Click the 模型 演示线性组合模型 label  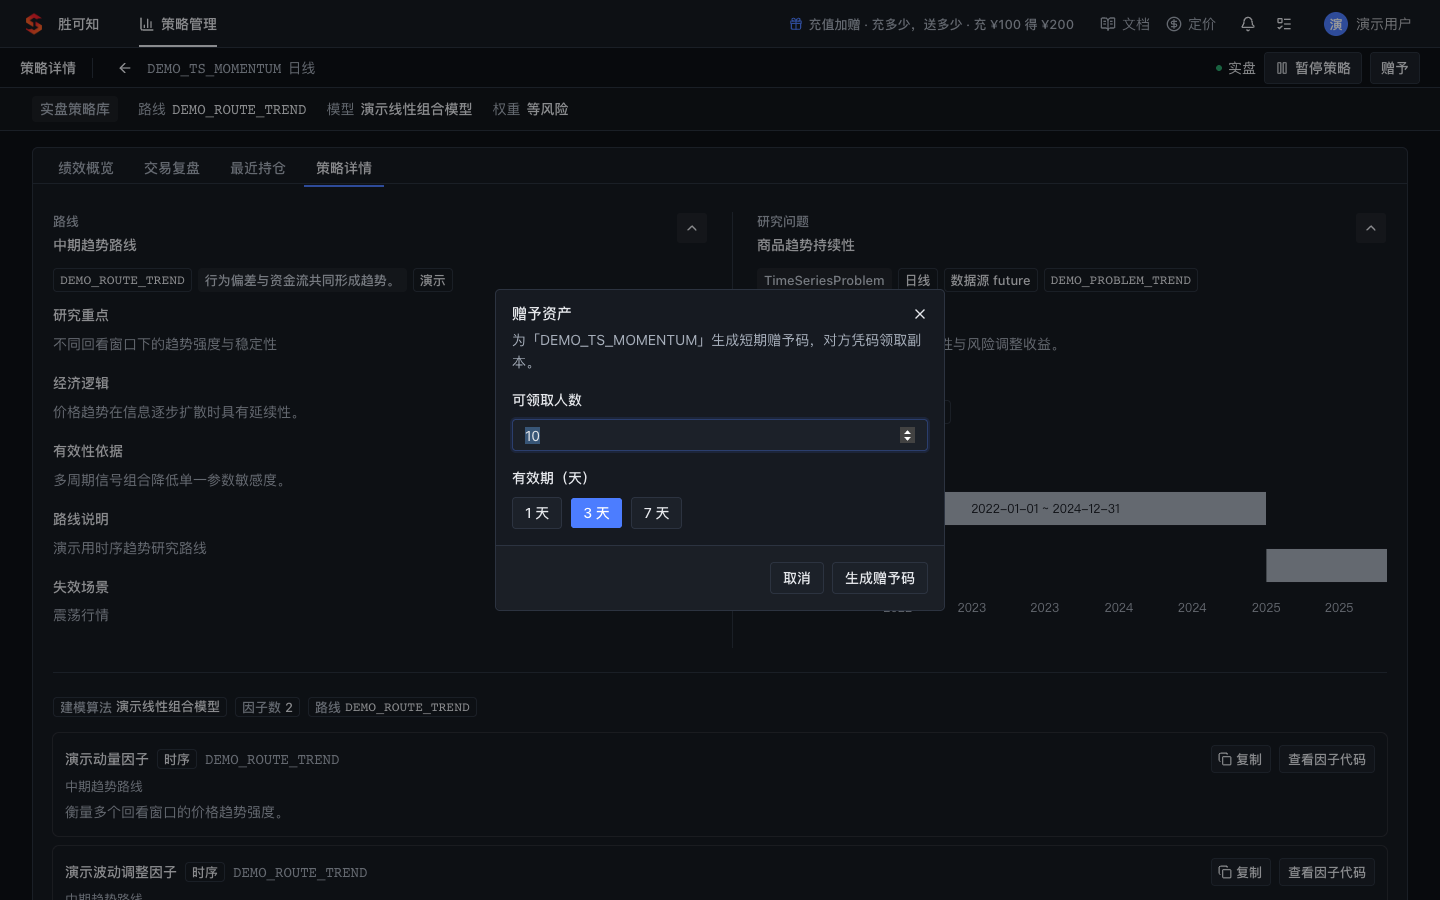(x=399, y=109)
